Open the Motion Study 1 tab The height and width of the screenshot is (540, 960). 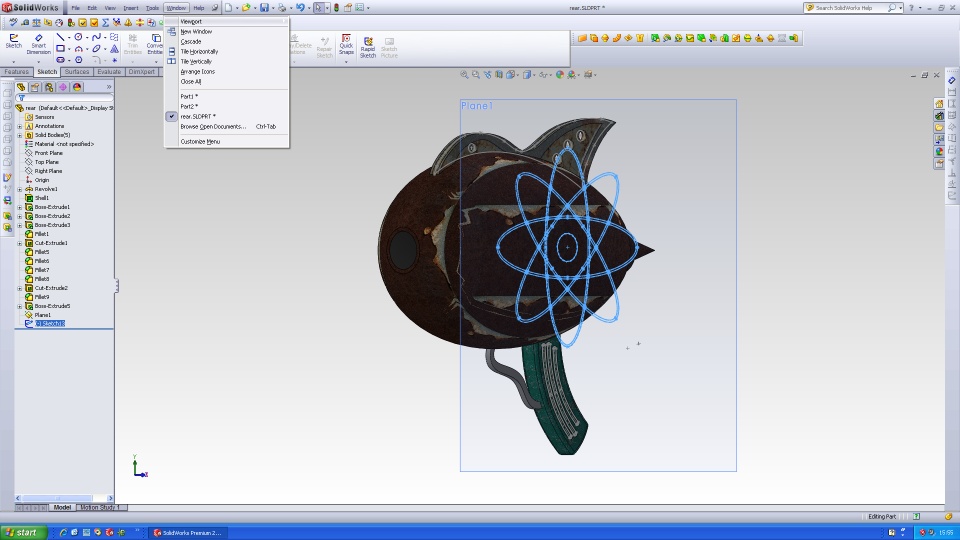[100, 508]
